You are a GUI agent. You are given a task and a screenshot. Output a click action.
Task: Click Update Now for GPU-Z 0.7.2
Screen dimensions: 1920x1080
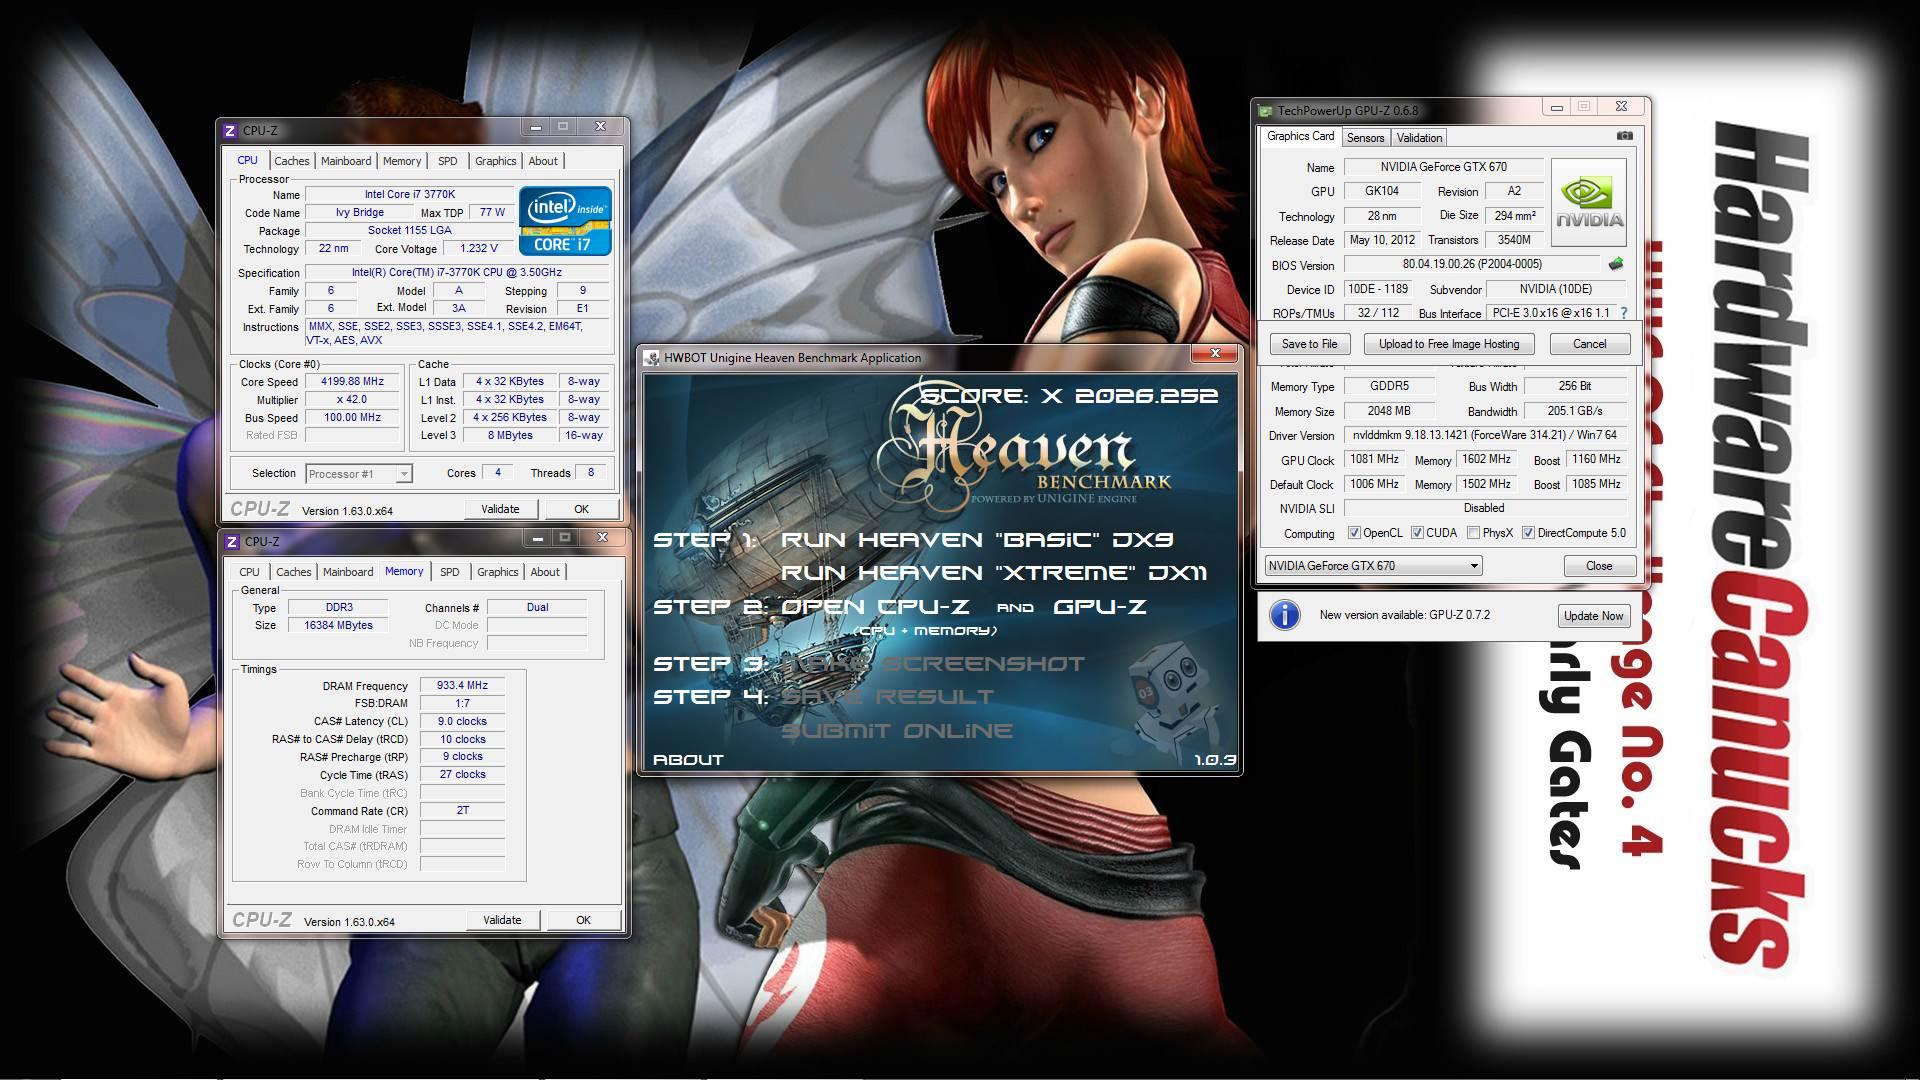[1593, 616]
